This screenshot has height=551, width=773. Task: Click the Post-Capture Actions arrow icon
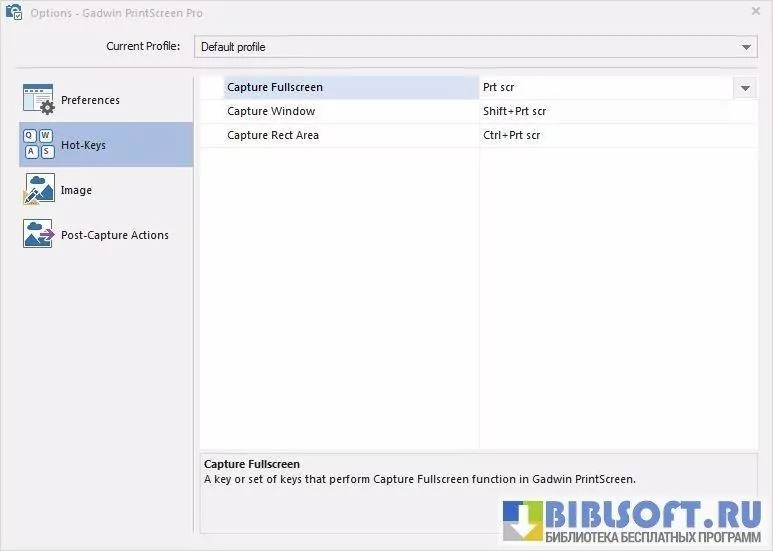(x=38, y=235)
